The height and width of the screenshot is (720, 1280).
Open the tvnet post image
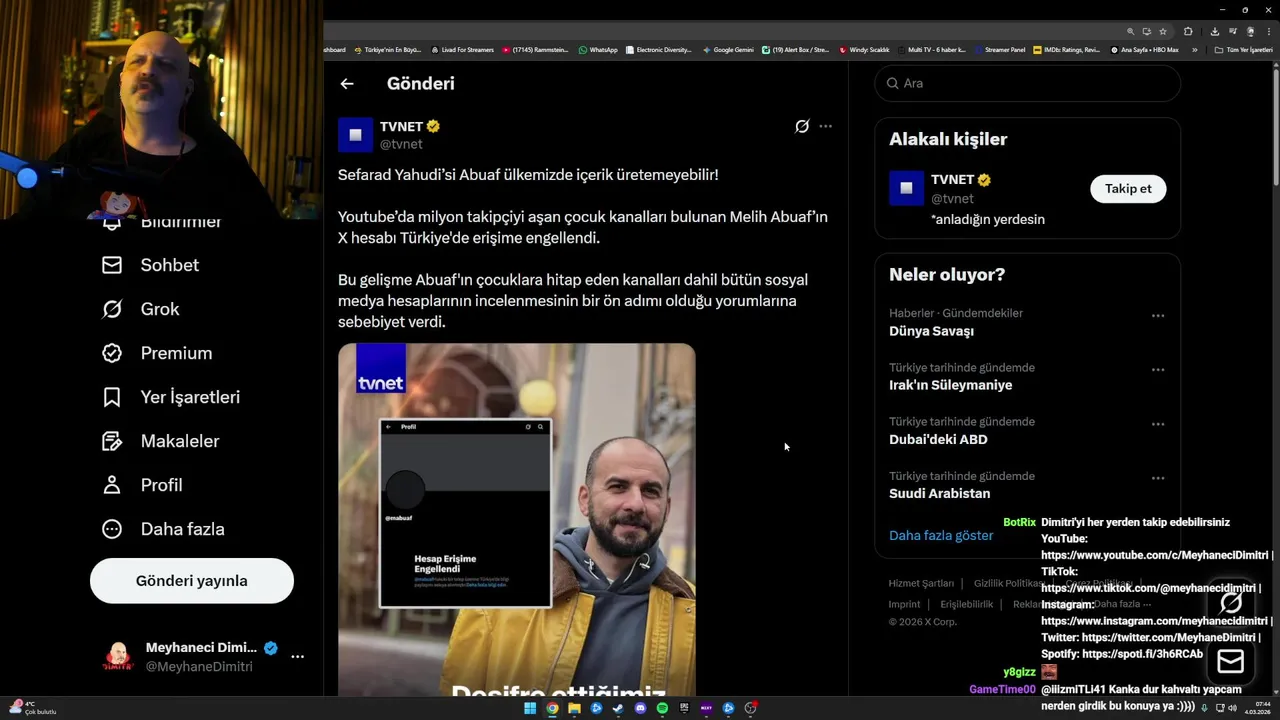tap(516, 520)
